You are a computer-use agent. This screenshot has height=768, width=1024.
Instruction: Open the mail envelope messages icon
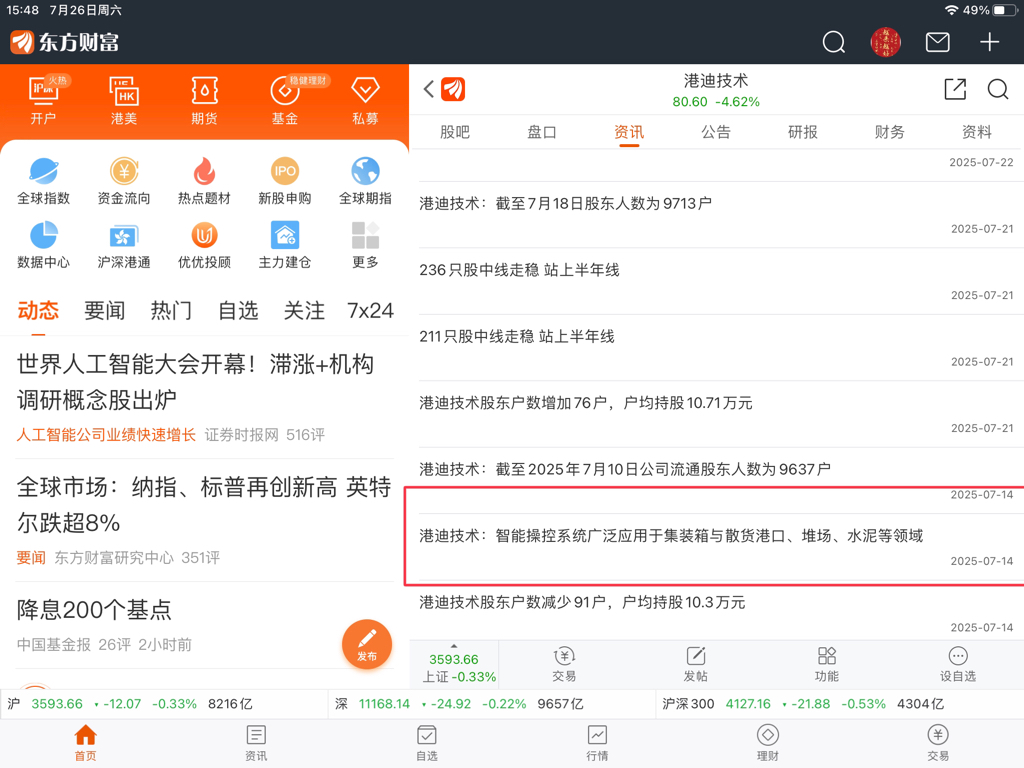937,42
